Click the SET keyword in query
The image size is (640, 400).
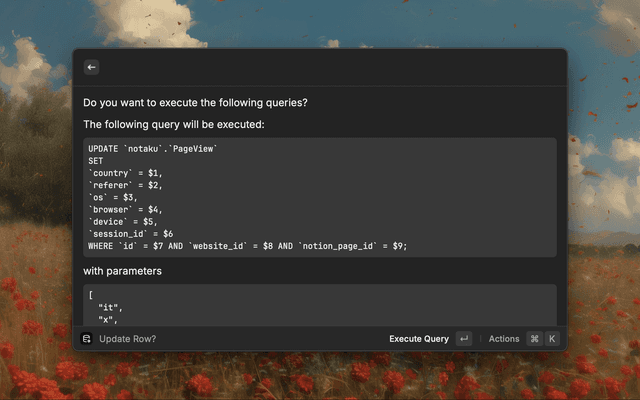[x=96, y=161]
